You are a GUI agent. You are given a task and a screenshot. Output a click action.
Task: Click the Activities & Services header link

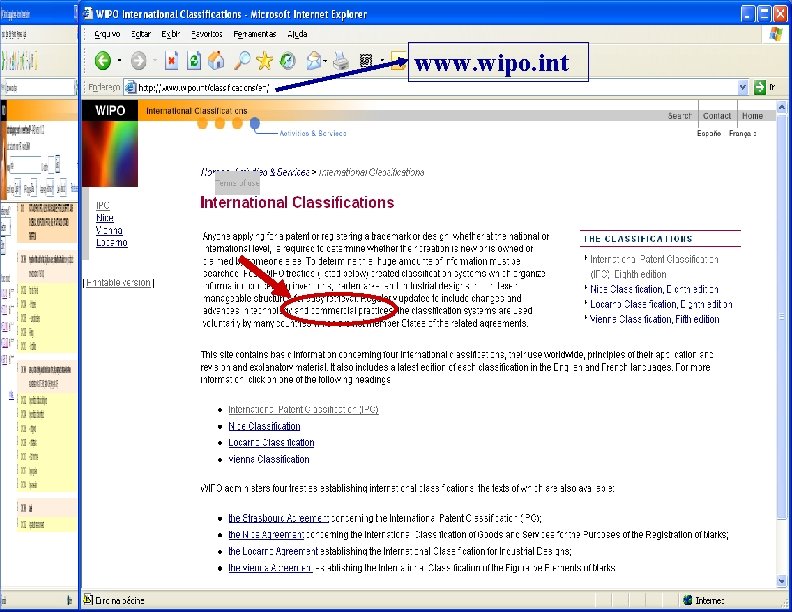[x=313, y=133]
